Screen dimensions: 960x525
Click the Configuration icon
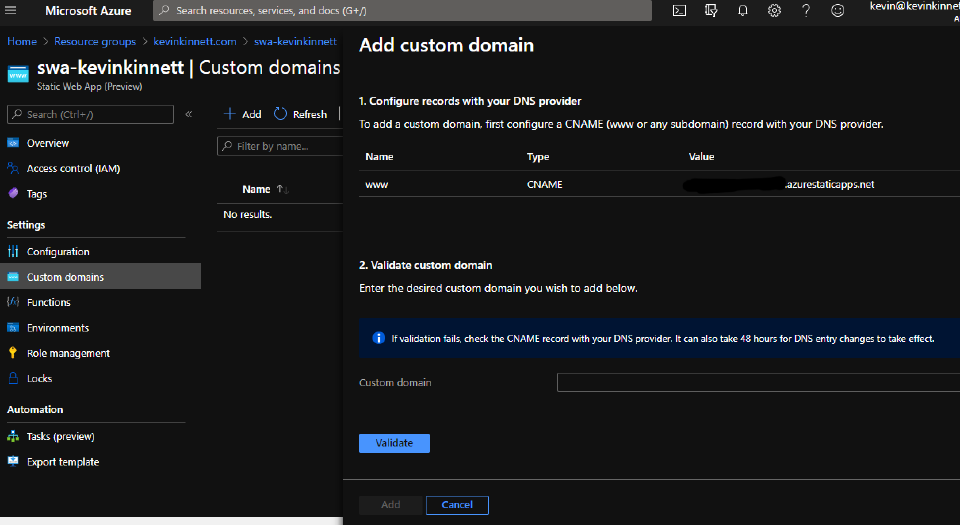tap(13, 251)
